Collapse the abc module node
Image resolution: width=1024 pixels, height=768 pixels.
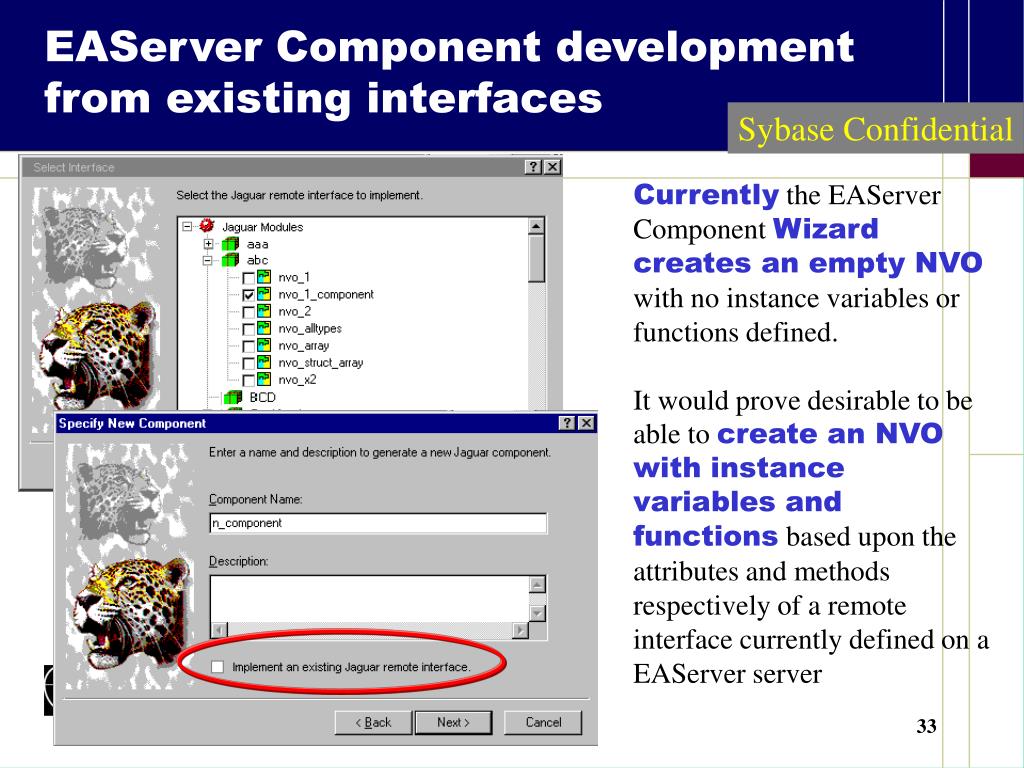[208, 261]
